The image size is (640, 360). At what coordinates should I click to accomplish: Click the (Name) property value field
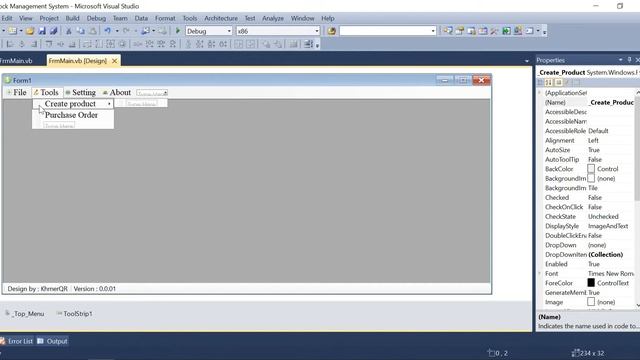tap(610, 102)
